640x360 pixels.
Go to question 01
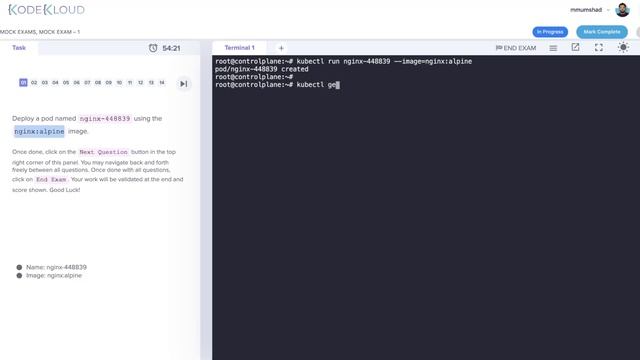[23, 82]
